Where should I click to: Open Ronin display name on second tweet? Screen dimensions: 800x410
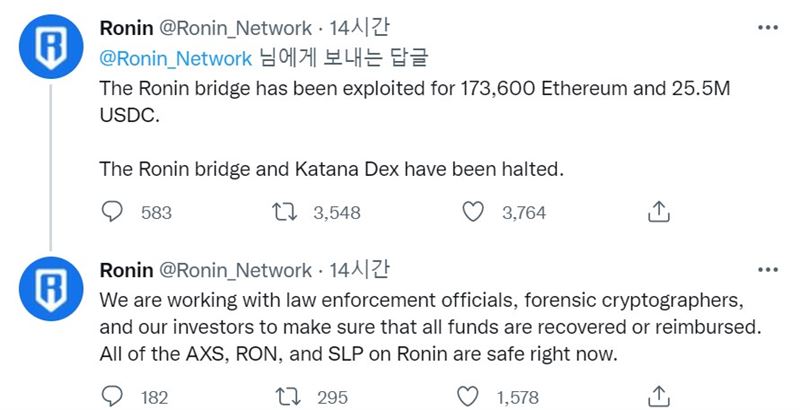pyautogui.click(x=126, y=270)
